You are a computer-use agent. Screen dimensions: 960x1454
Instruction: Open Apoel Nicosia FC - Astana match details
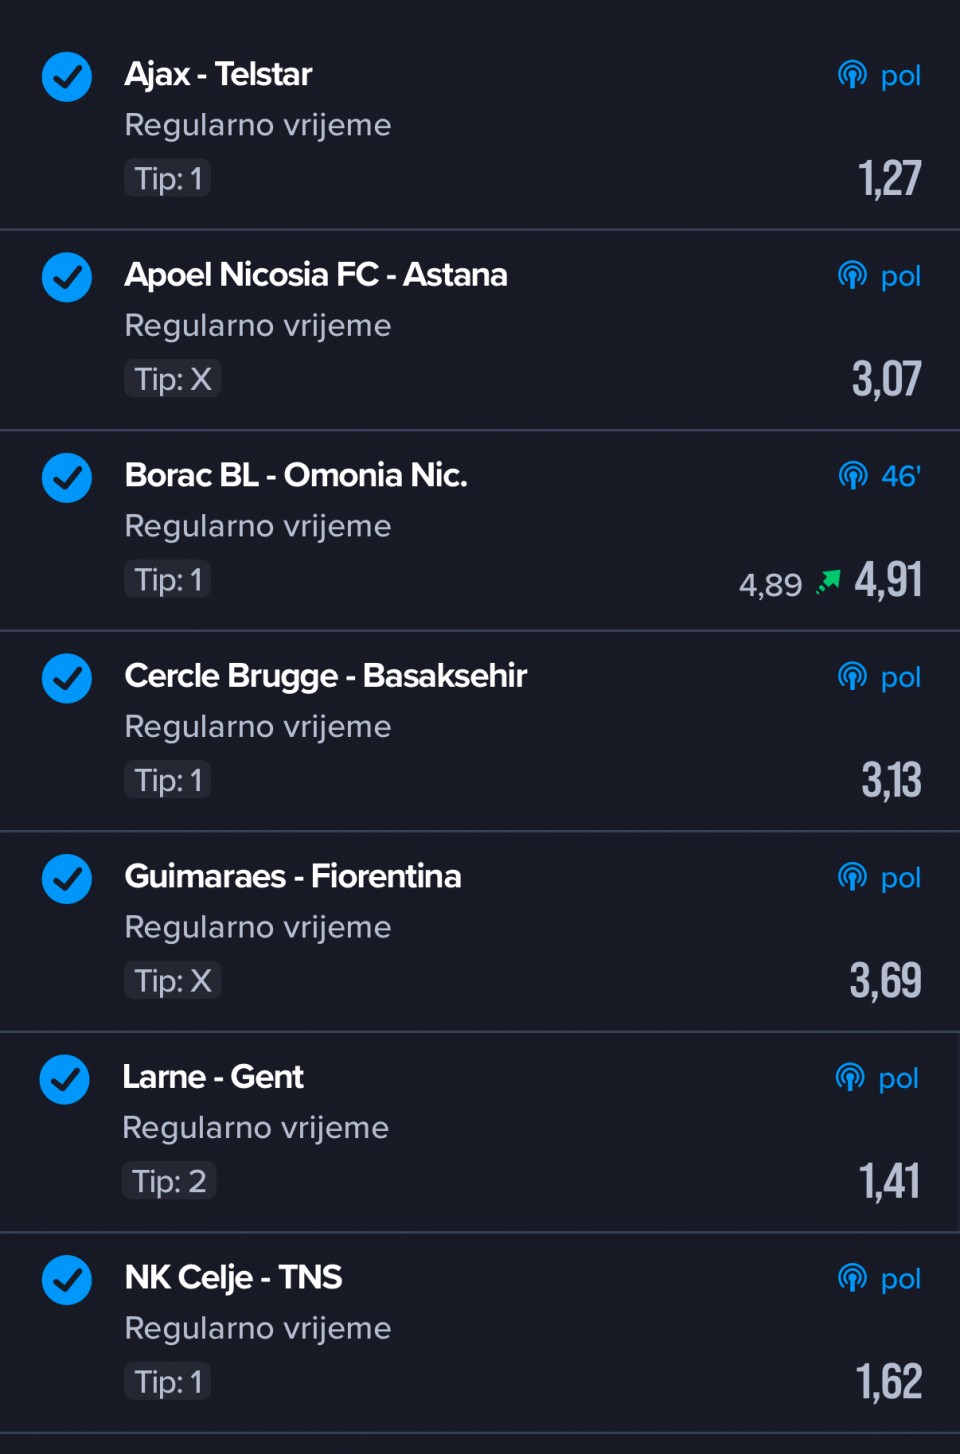point(316,275)
